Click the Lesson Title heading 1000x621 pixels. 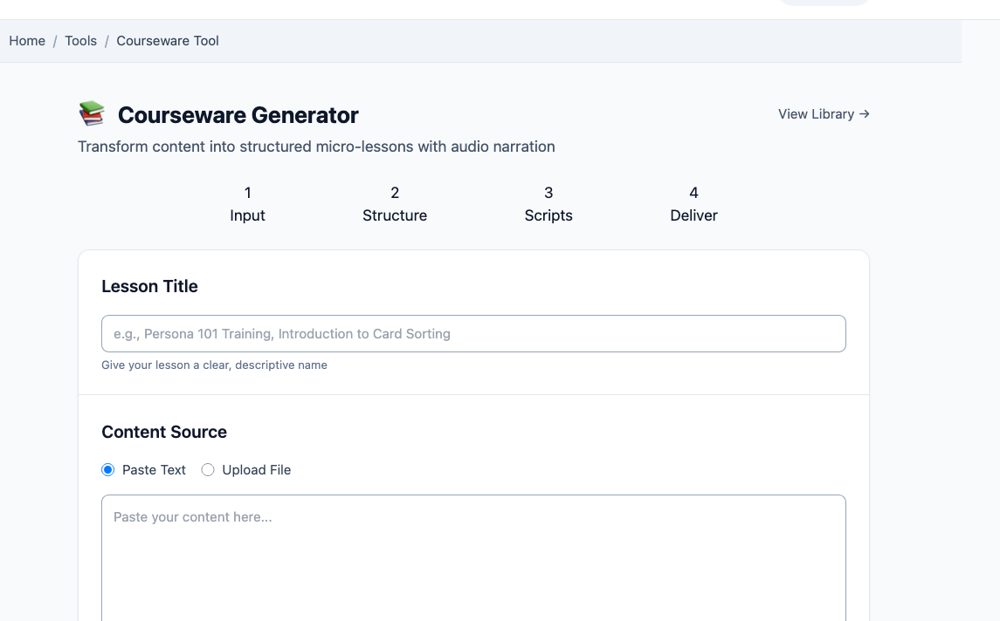point(149,286)
